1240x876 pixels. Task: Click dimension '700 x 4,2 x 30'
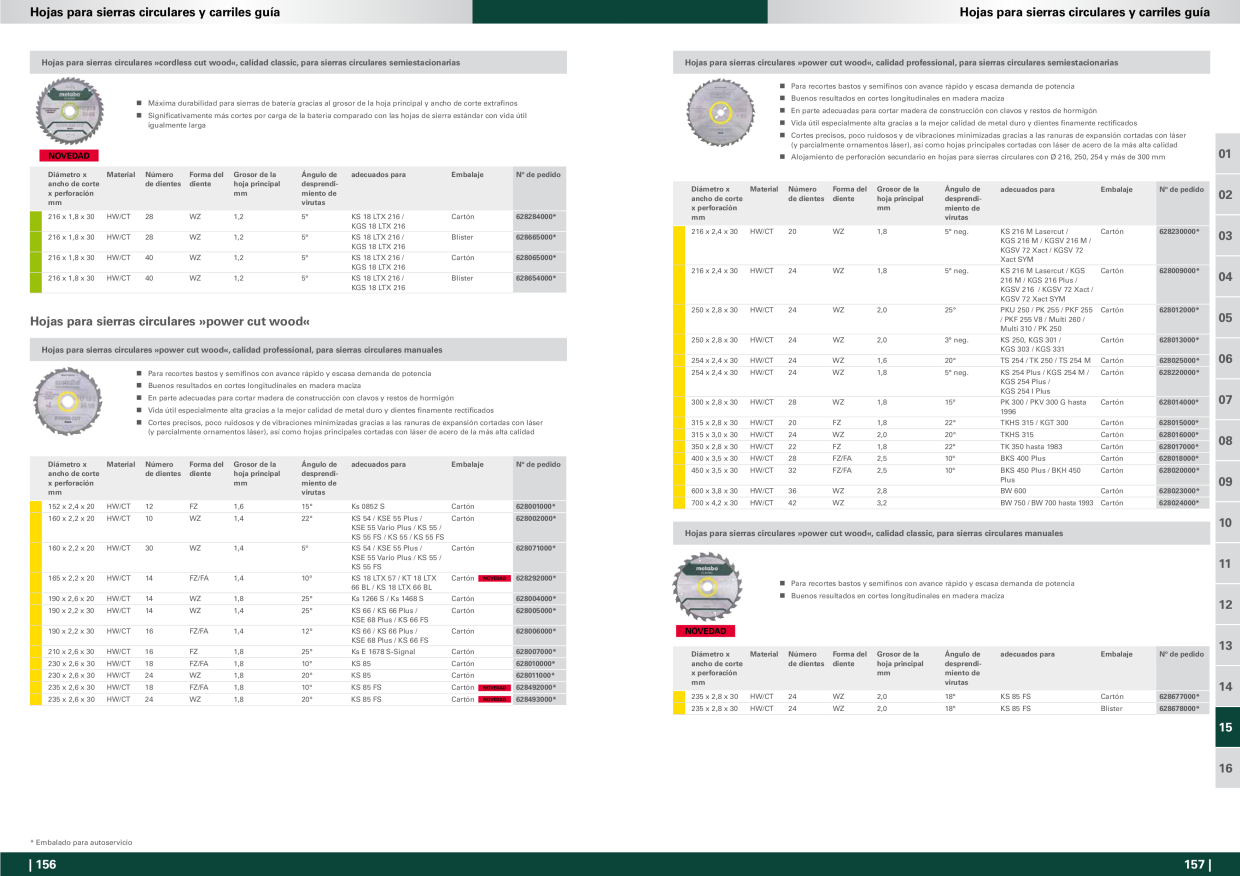pos(714,503)
